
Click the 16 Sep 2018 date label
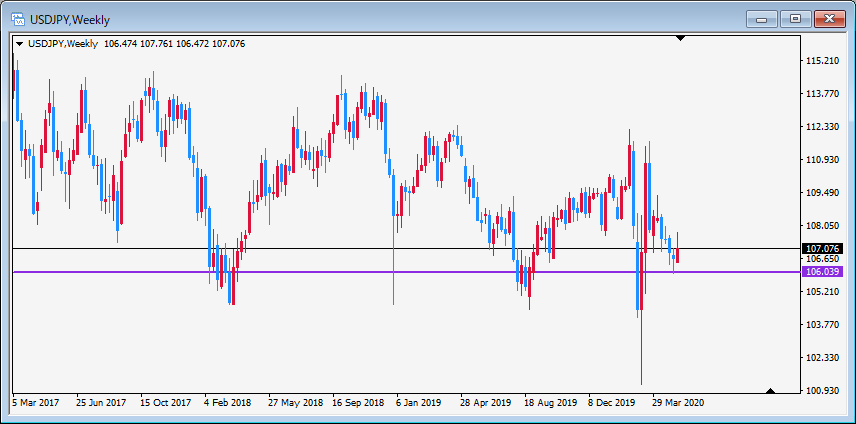359,403
